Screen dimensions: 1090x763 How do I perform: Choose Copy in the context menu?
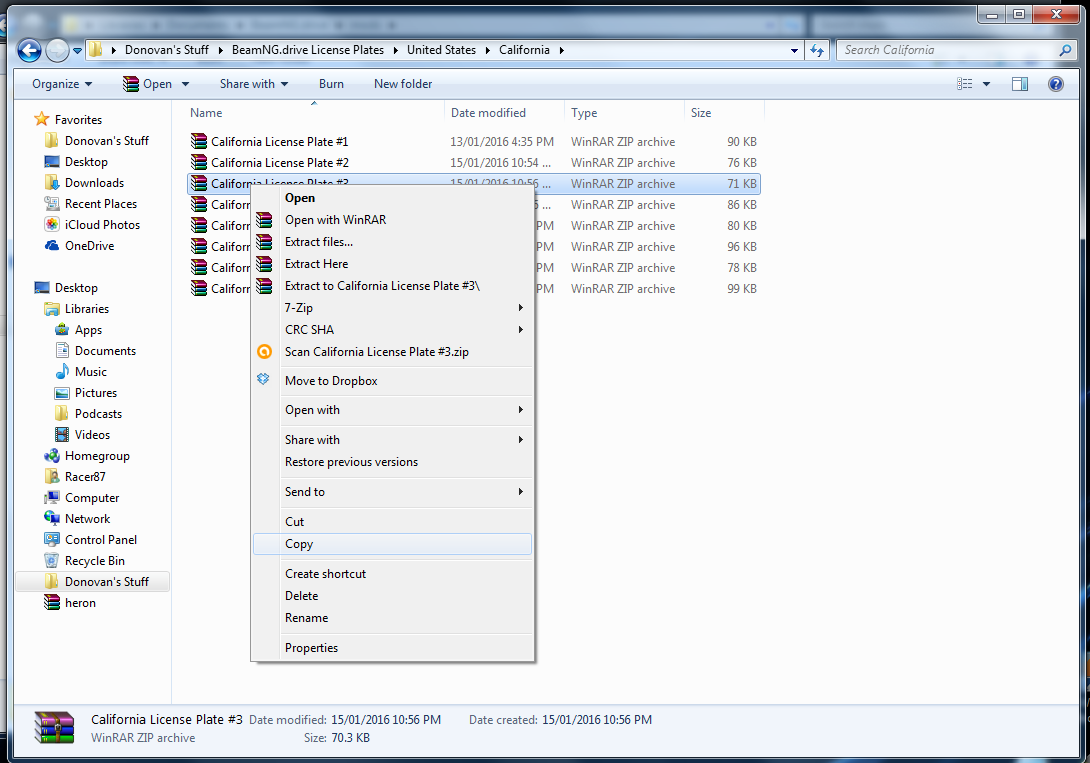393,544
